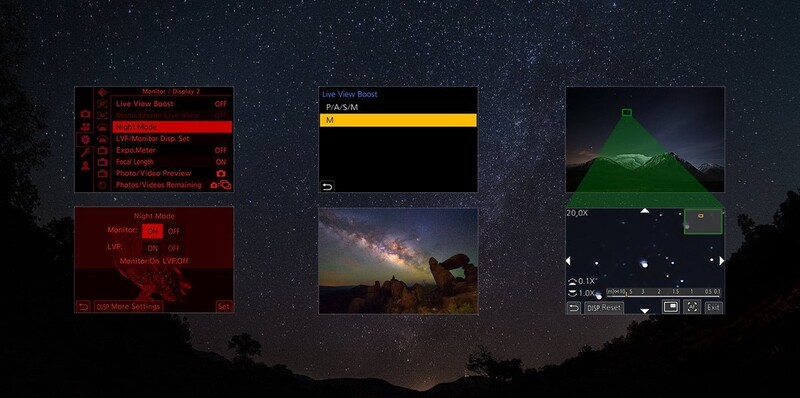Image resolution: width=800 pixels, height=398 pixels.
Task: Tap the back arrow in Night Mode screen
Action: click(83, 307)
